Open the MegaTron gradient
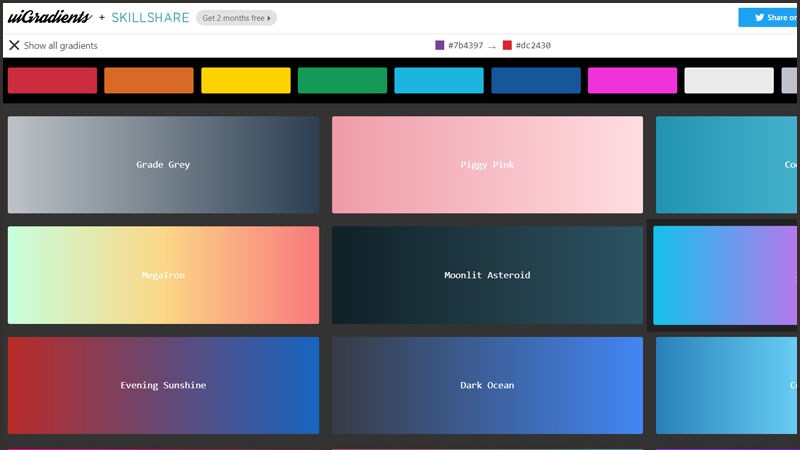Image resolution: width=800 pixels, height=450 pixels. tap(163, 275)
